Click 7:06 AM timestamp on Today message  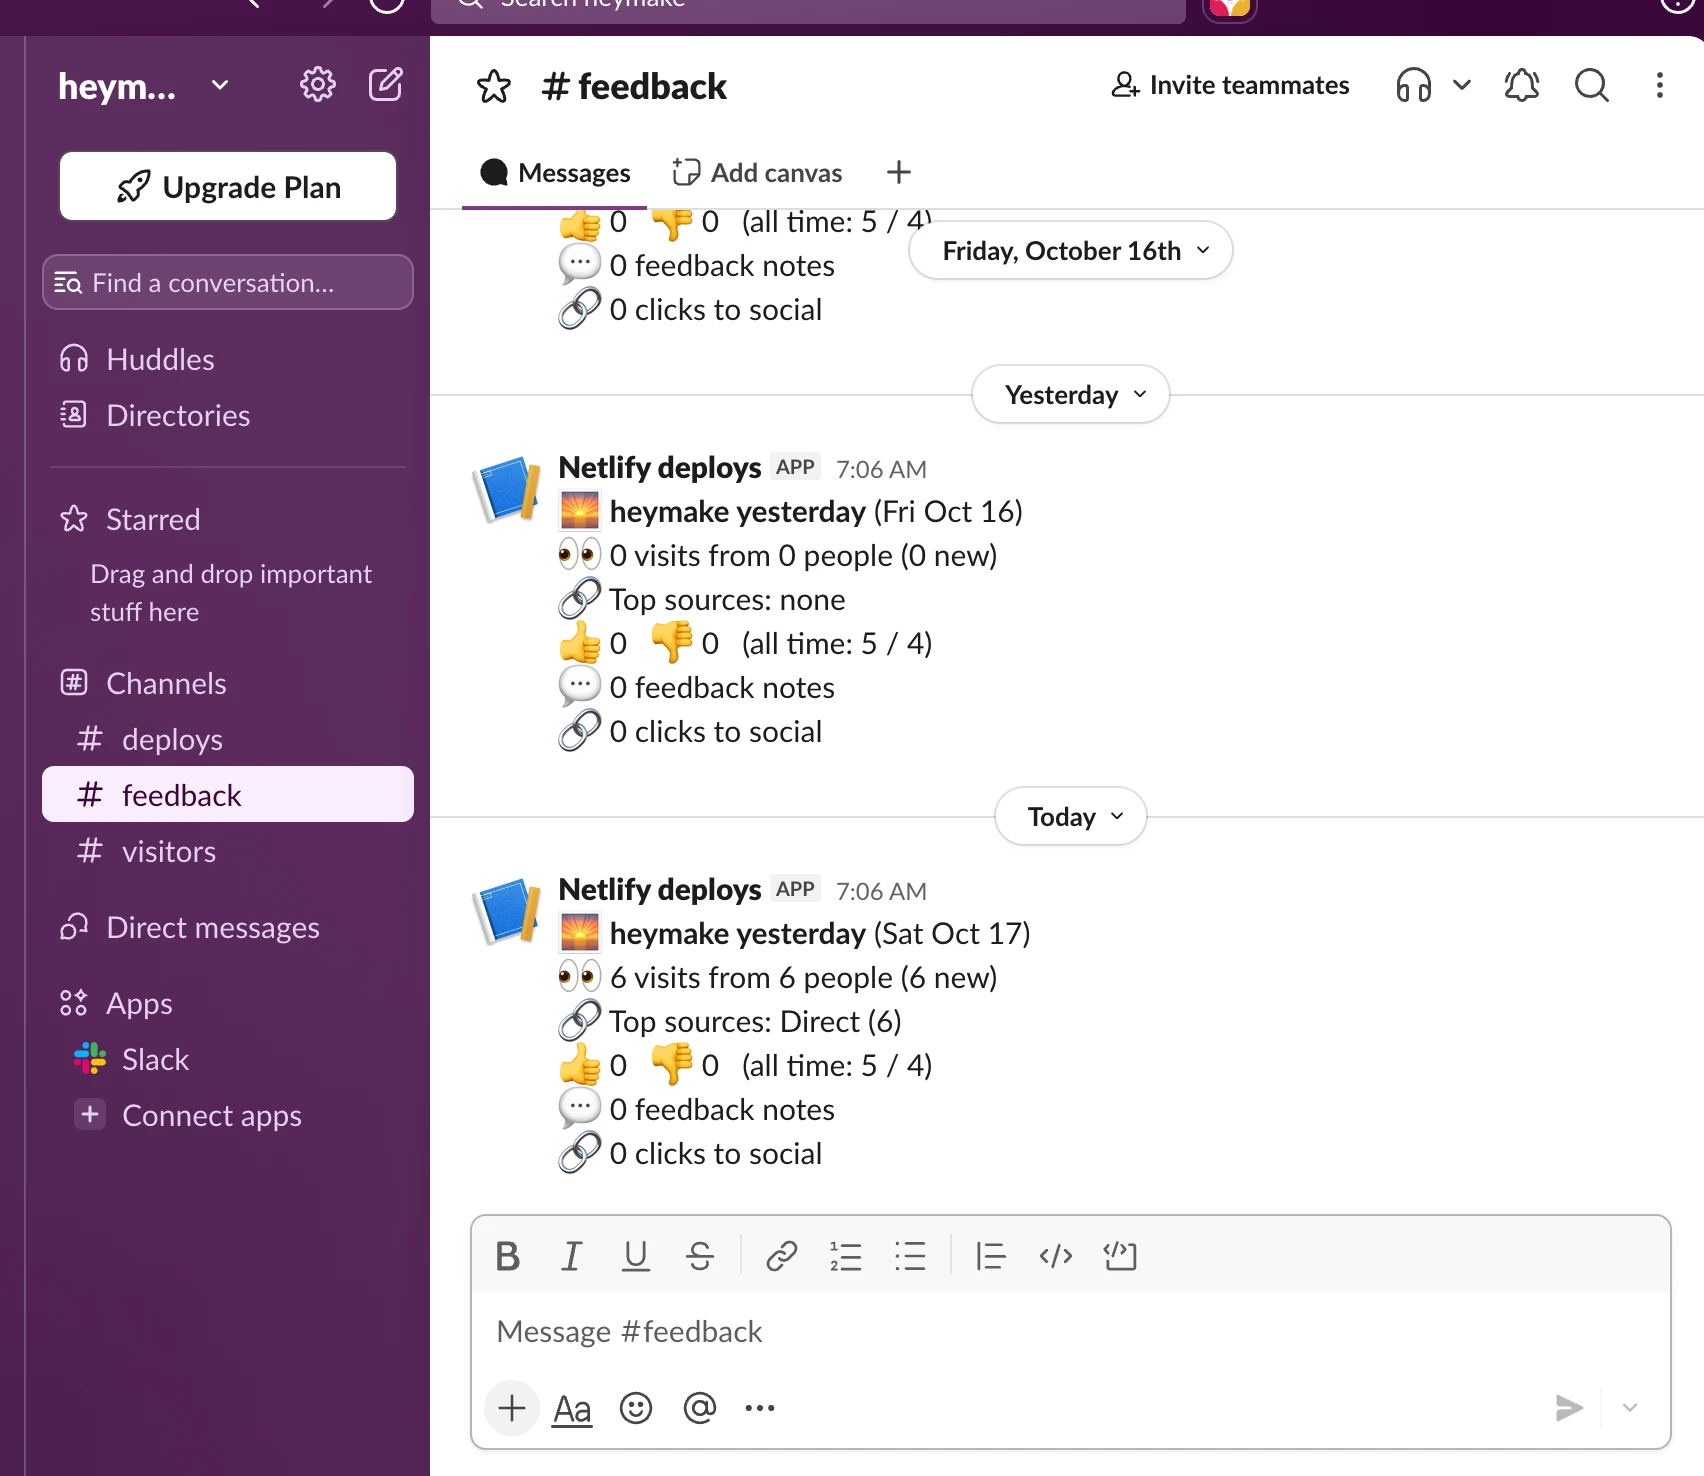[881, 891]
